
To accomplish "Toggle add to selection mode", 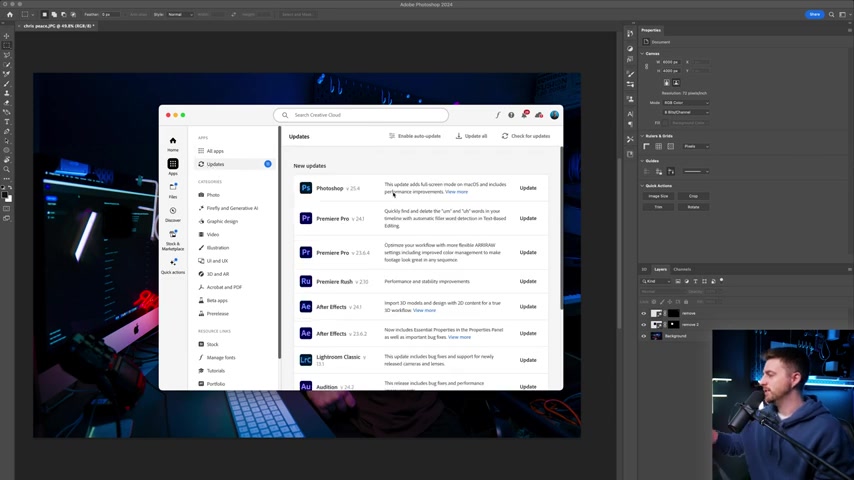I will pyautogui.click(x=54, y=15).
